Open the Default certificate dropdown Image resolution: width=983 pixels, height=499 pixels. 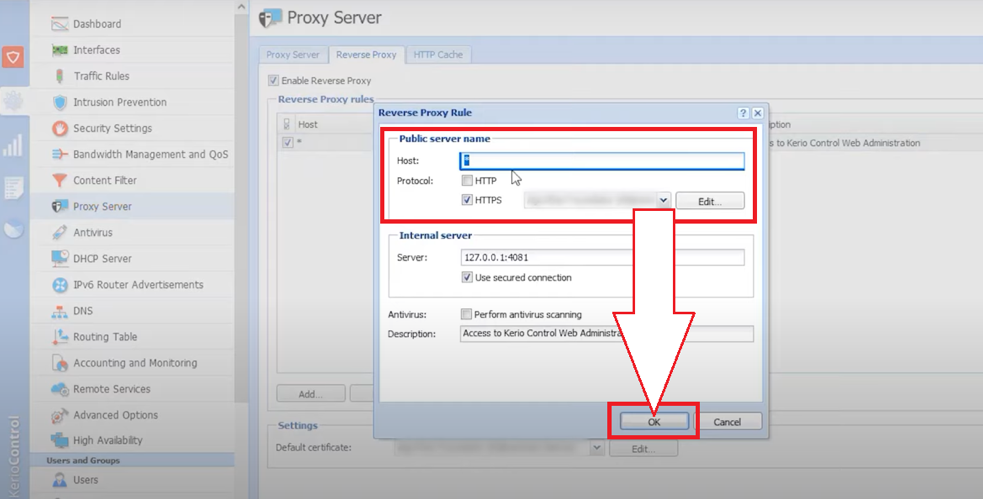pyautogui.click(x=597, y=448)
